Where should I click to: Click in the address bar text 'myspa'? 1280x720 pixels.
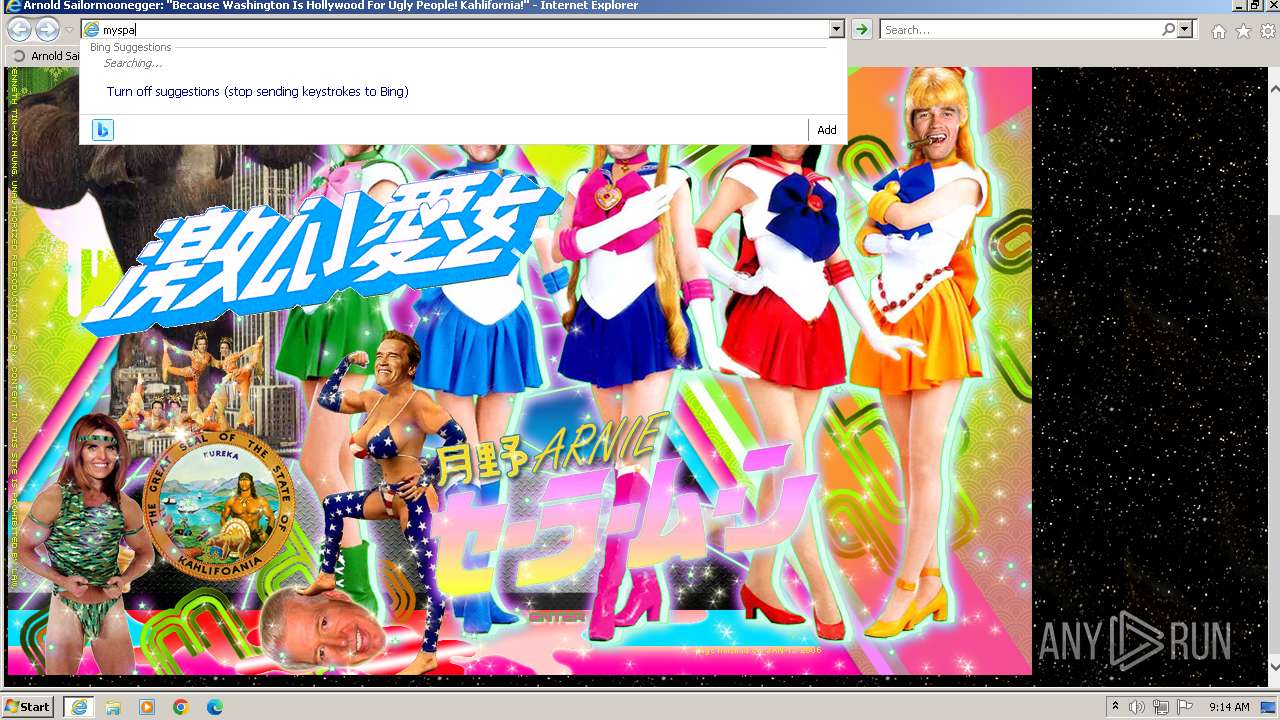click(x=119, y=30)
